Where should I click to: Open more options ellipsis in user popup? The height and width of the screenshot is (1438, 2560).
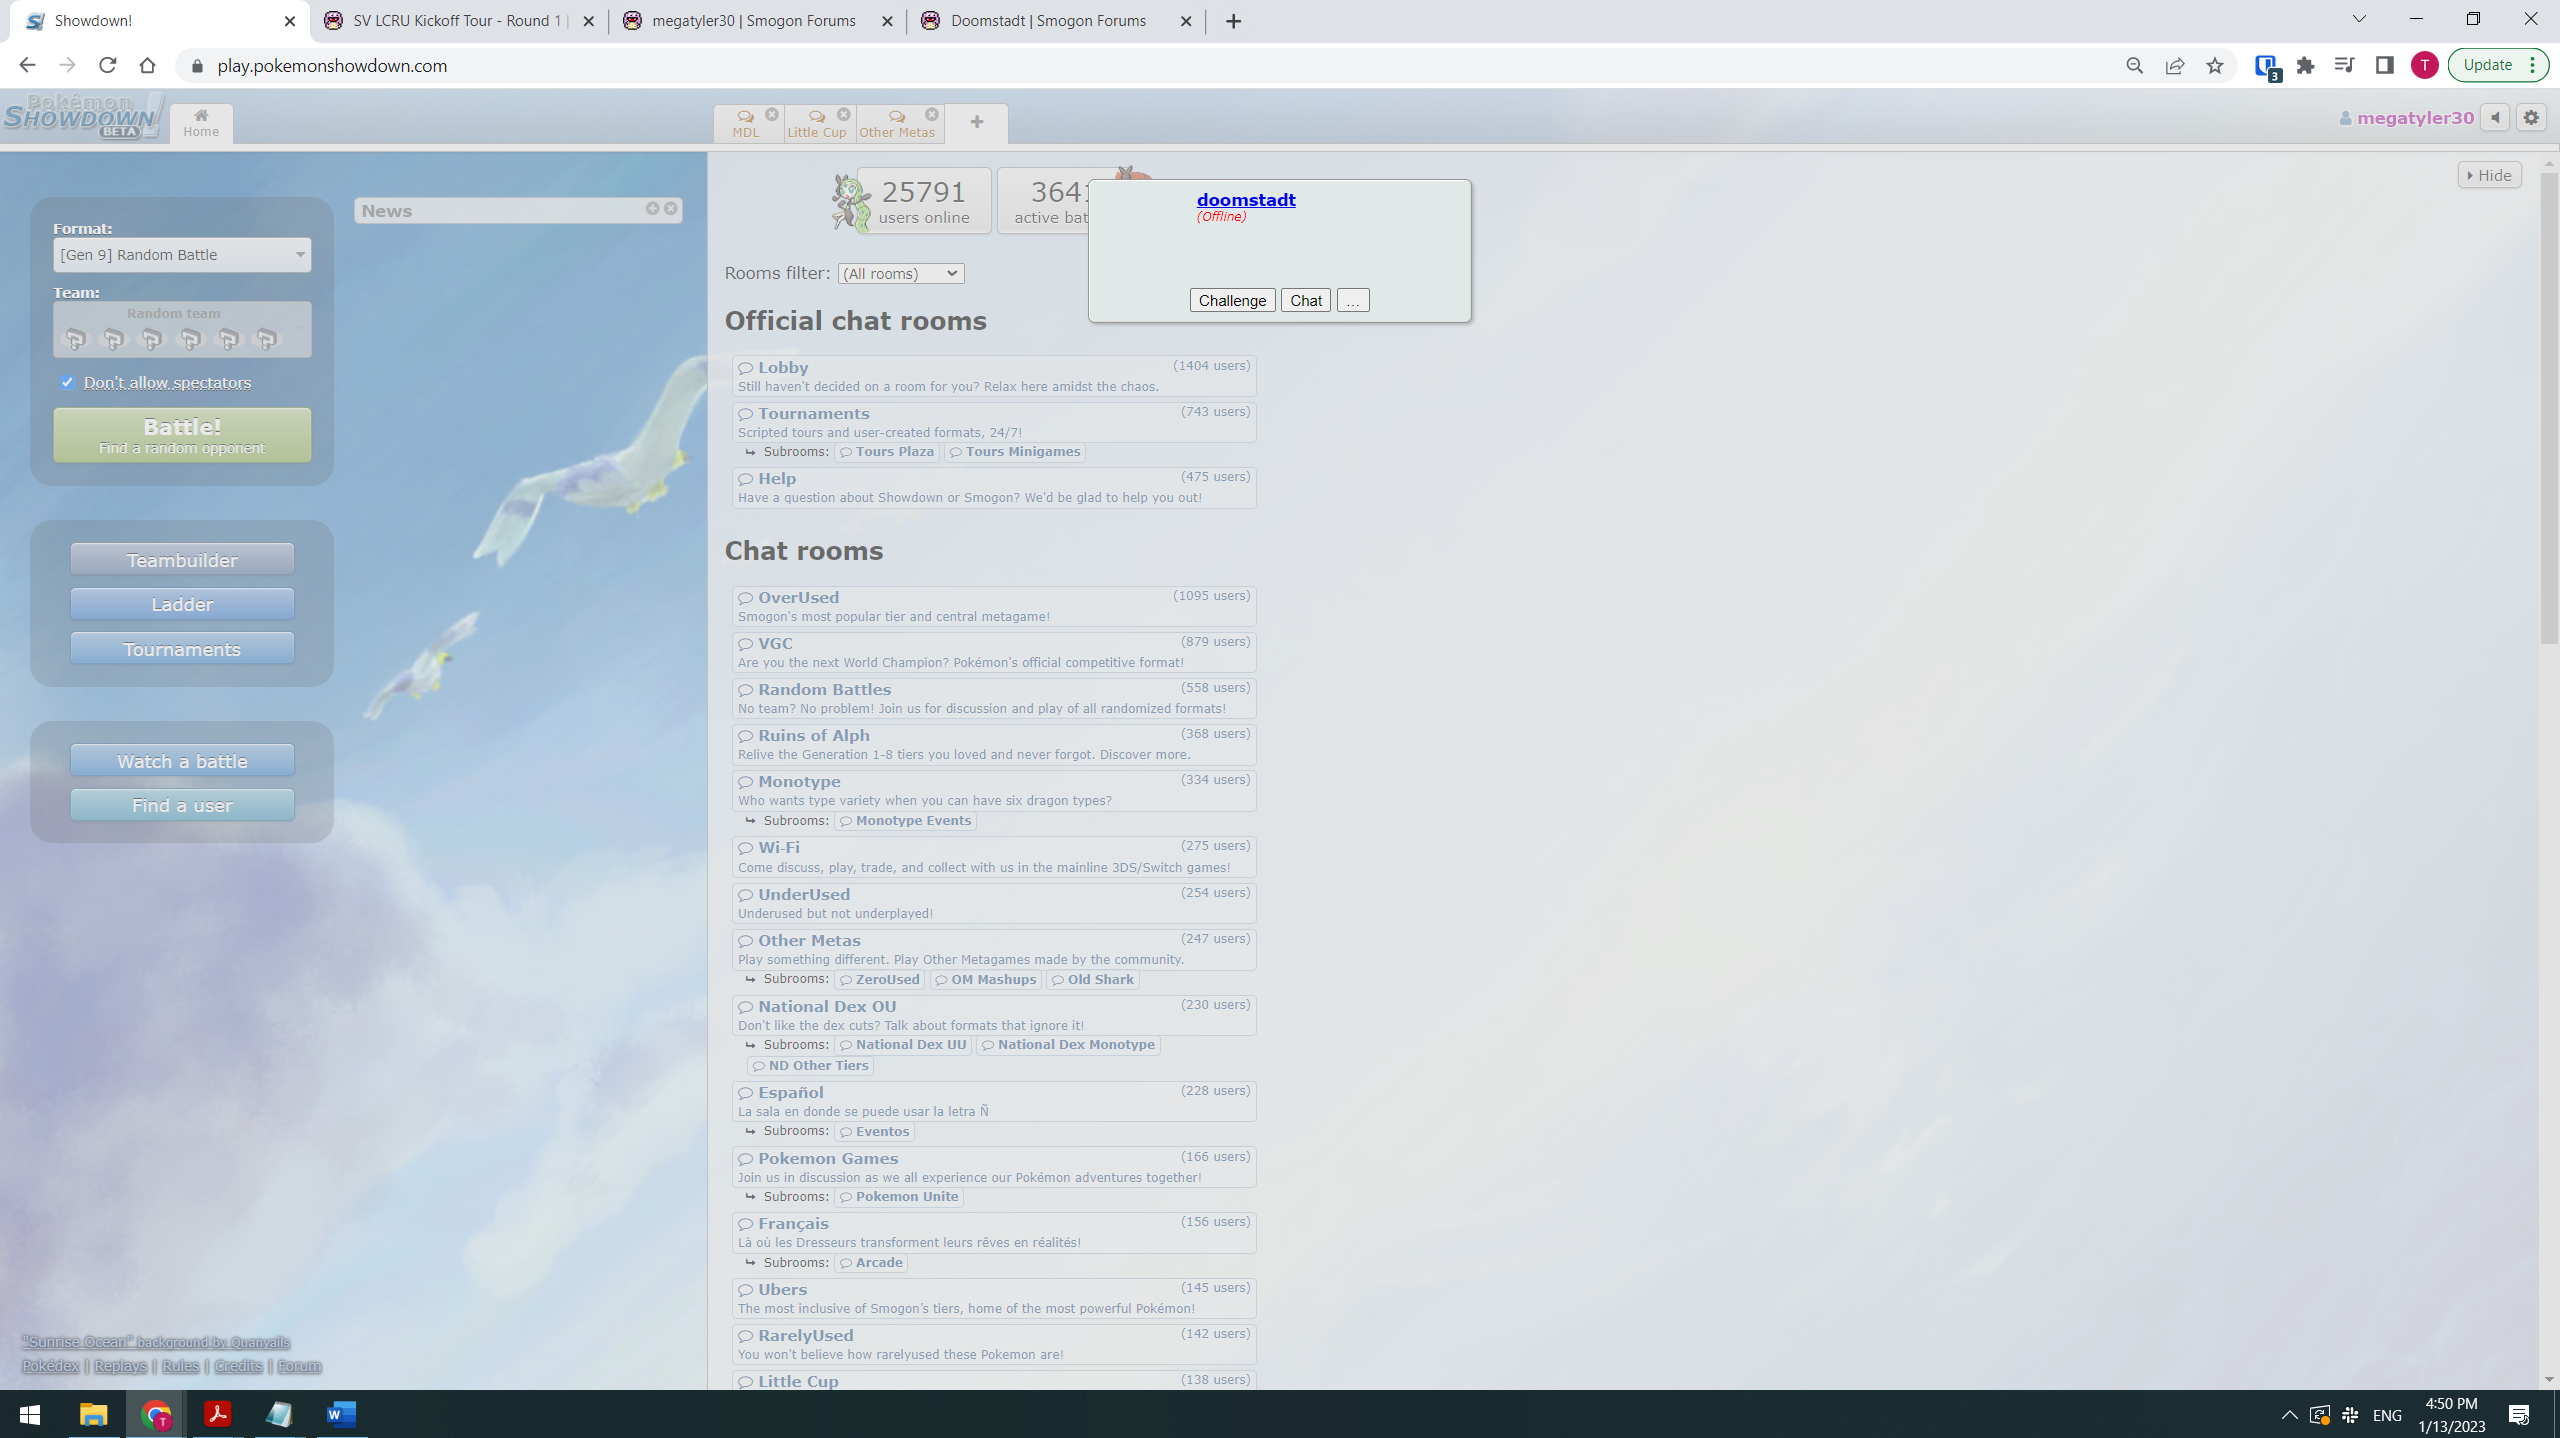[x=1353, y=300]
